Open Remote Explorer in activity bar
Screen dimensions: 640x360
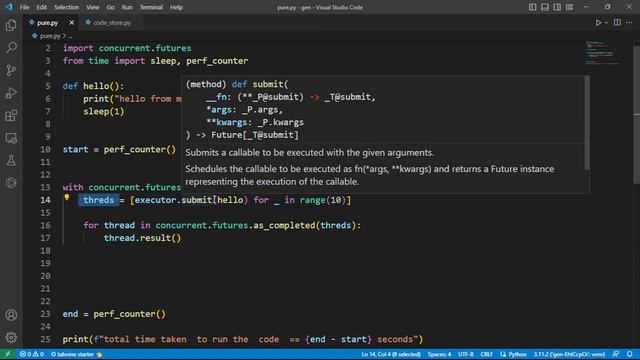11,138
